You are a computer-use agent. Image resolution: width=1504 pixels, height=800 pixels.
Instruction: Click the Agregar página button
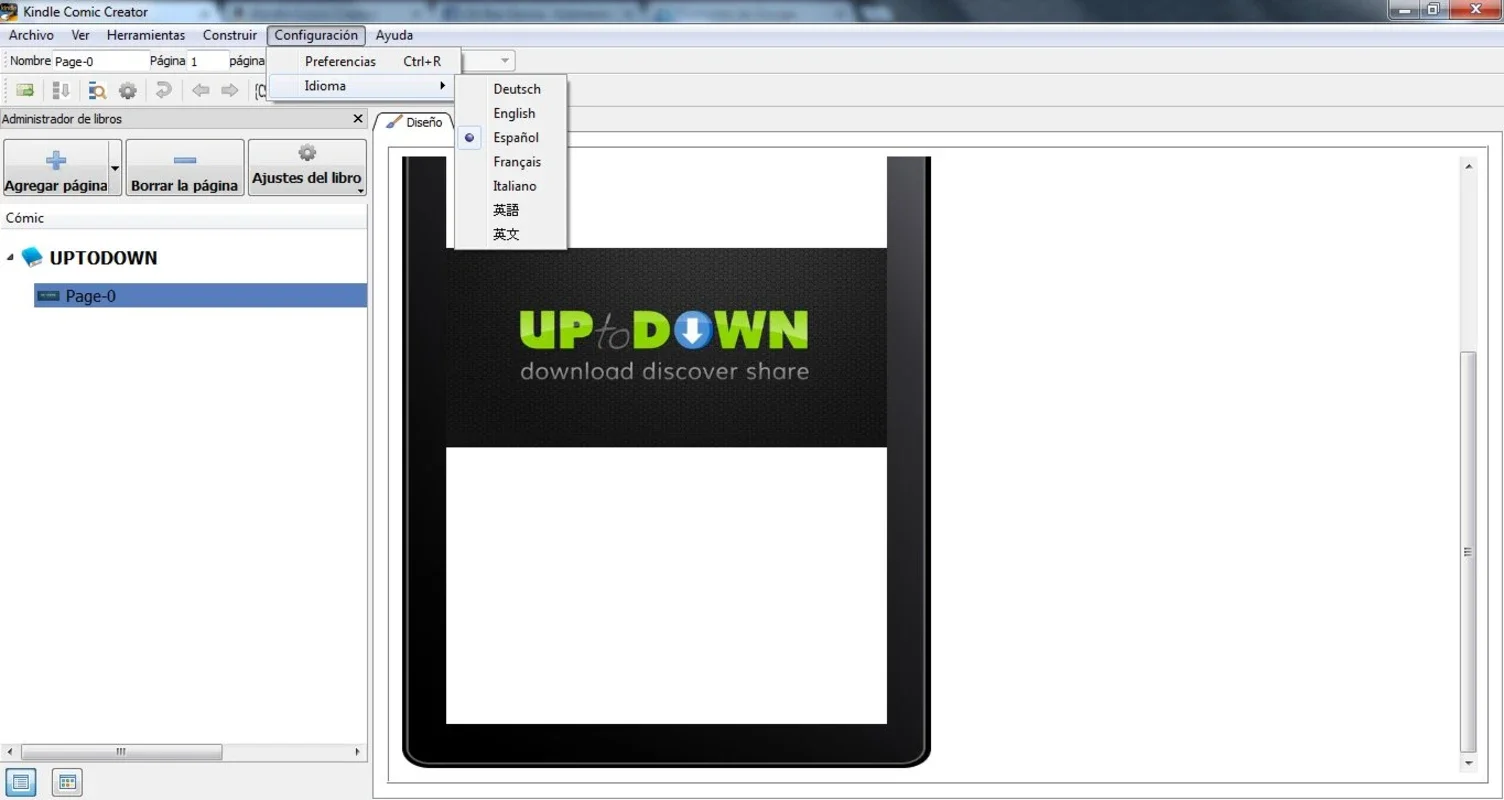tap(56, 168)
